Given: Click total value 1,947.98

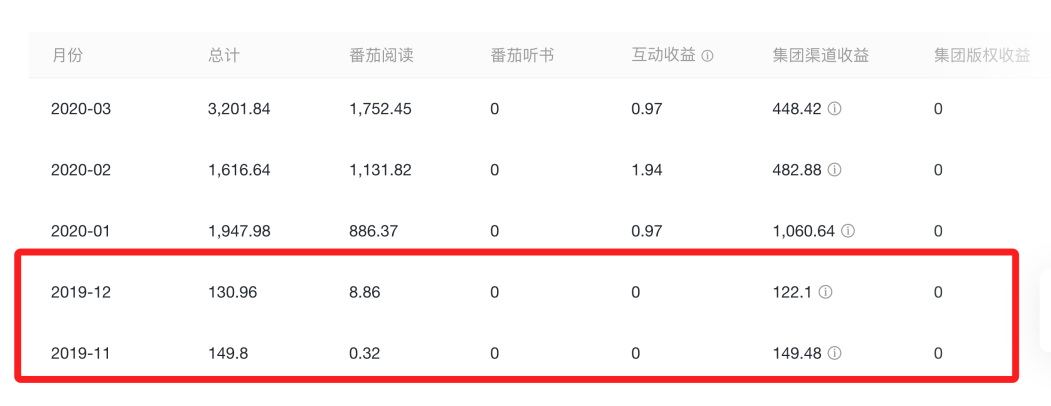Looking at the screenshot, I should 239,231.
